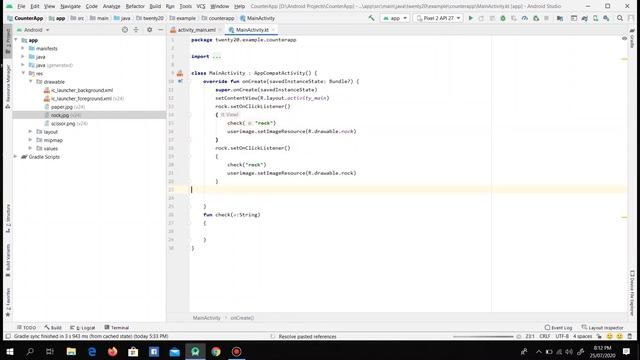Open the Navigate menu
This screenshot has width=640, height=360.
click(x=70, y=6)
